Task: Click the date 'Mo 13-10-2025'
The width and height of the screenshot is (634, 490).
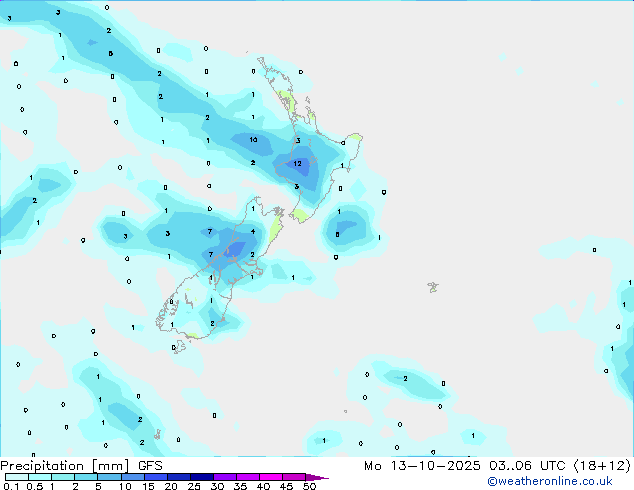Action: tap(422, 466)
